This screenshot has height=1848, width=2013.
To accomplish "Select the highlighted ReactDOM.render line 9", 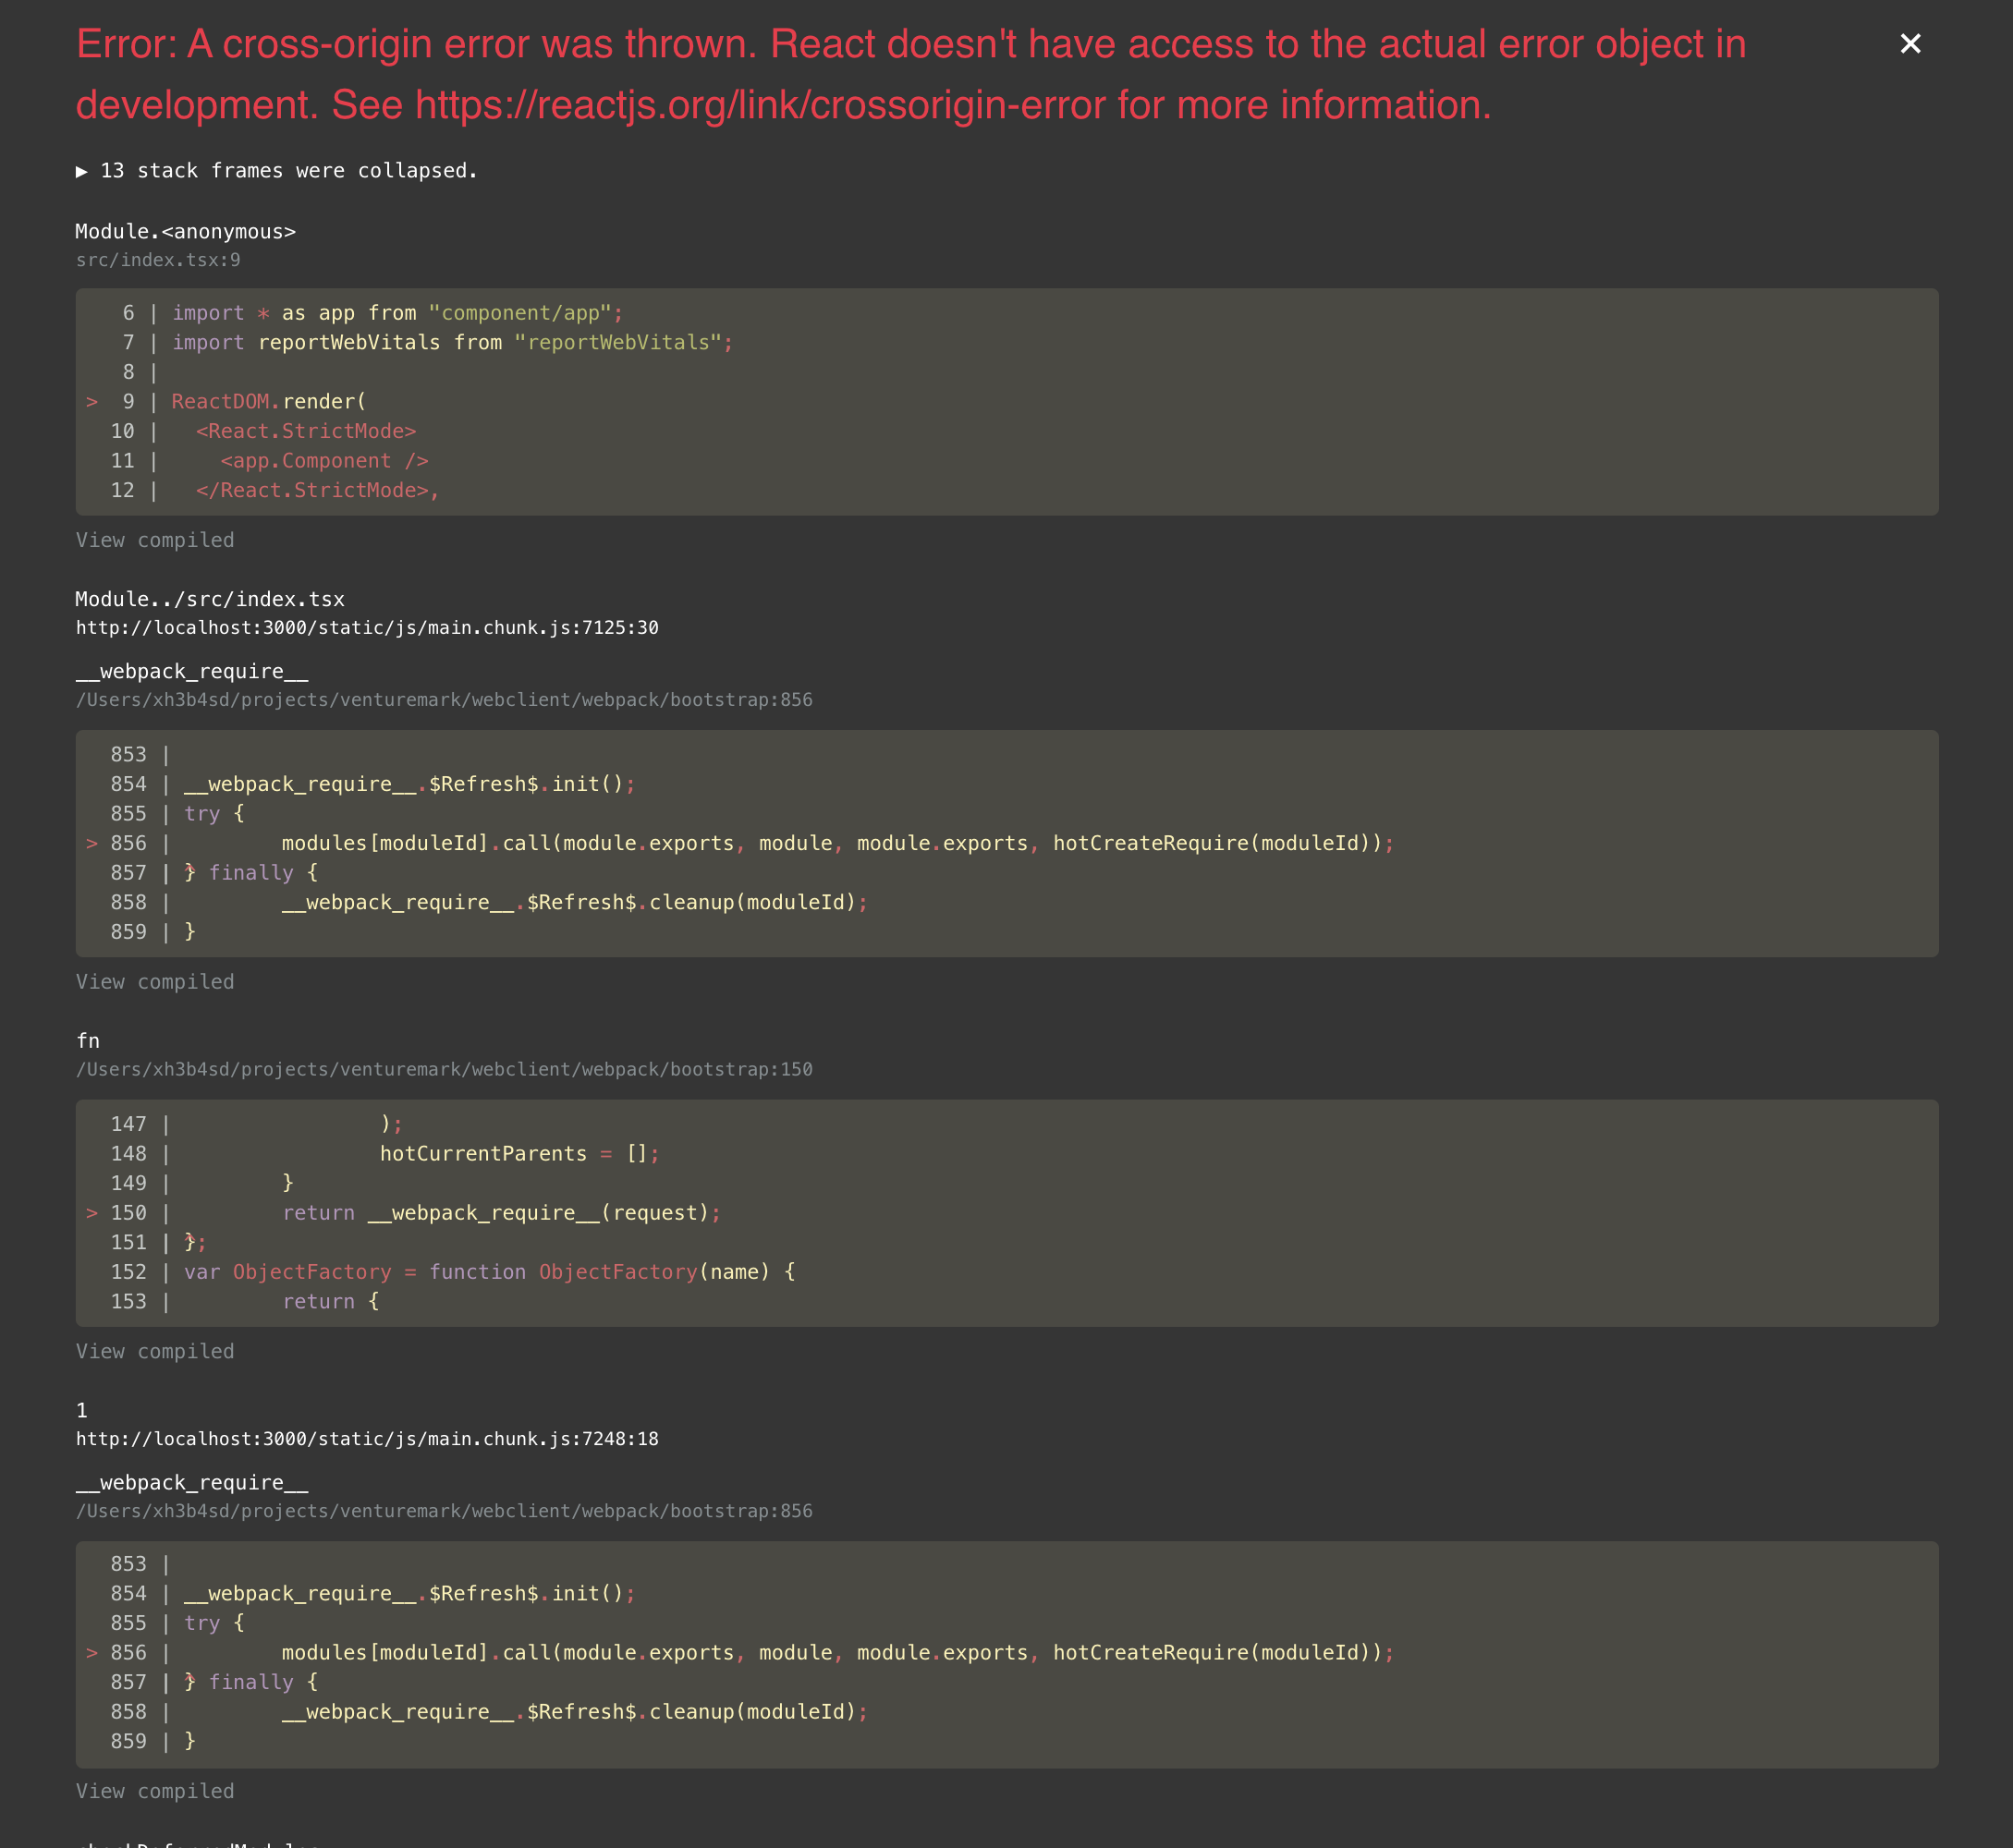I will (x=268, y=401).
